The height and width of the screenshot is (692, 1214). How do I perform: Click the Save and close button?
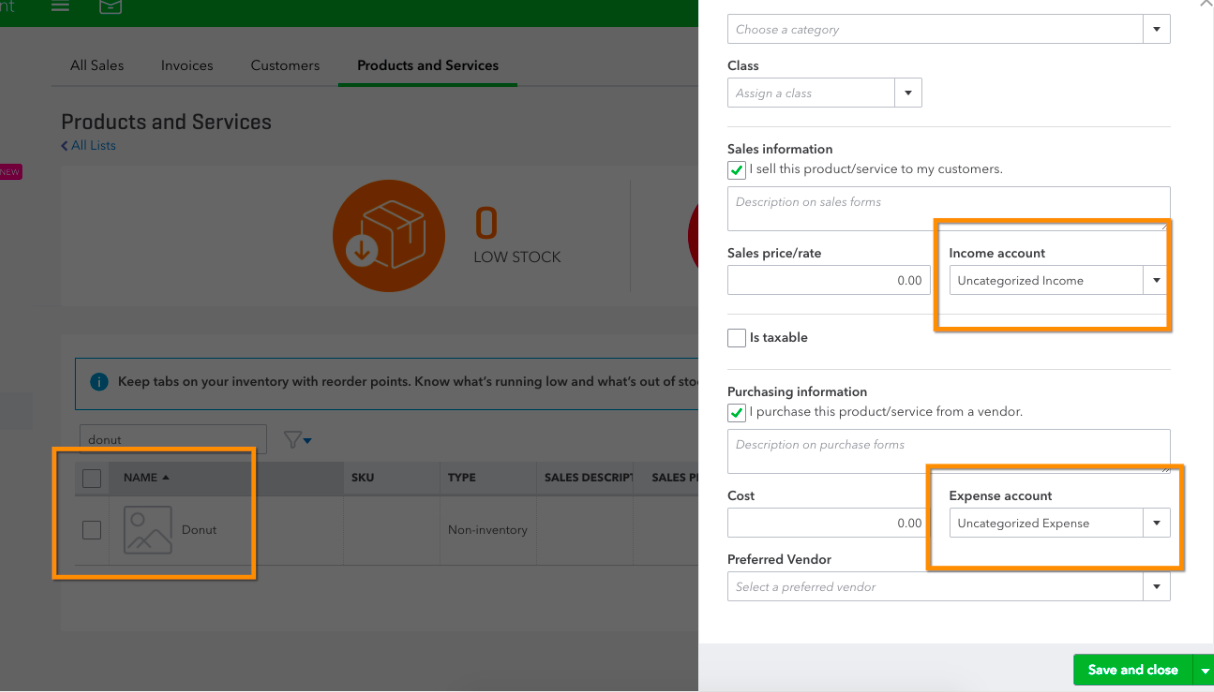coord(1133,670)
